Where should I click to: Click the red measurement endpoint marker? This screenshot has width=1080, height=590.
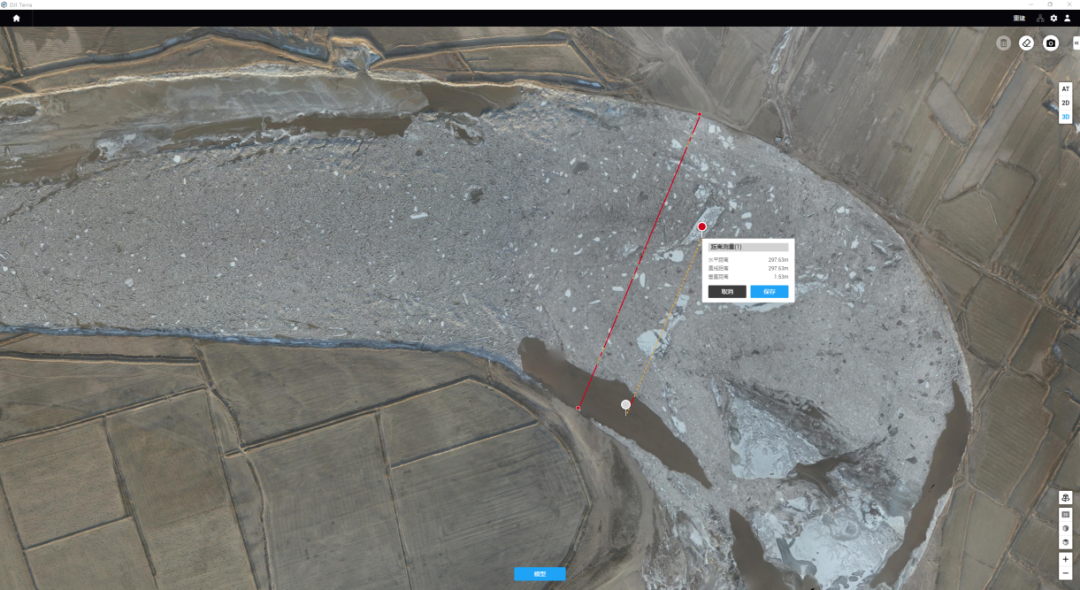pyautogui.click(x=702, y=227)
